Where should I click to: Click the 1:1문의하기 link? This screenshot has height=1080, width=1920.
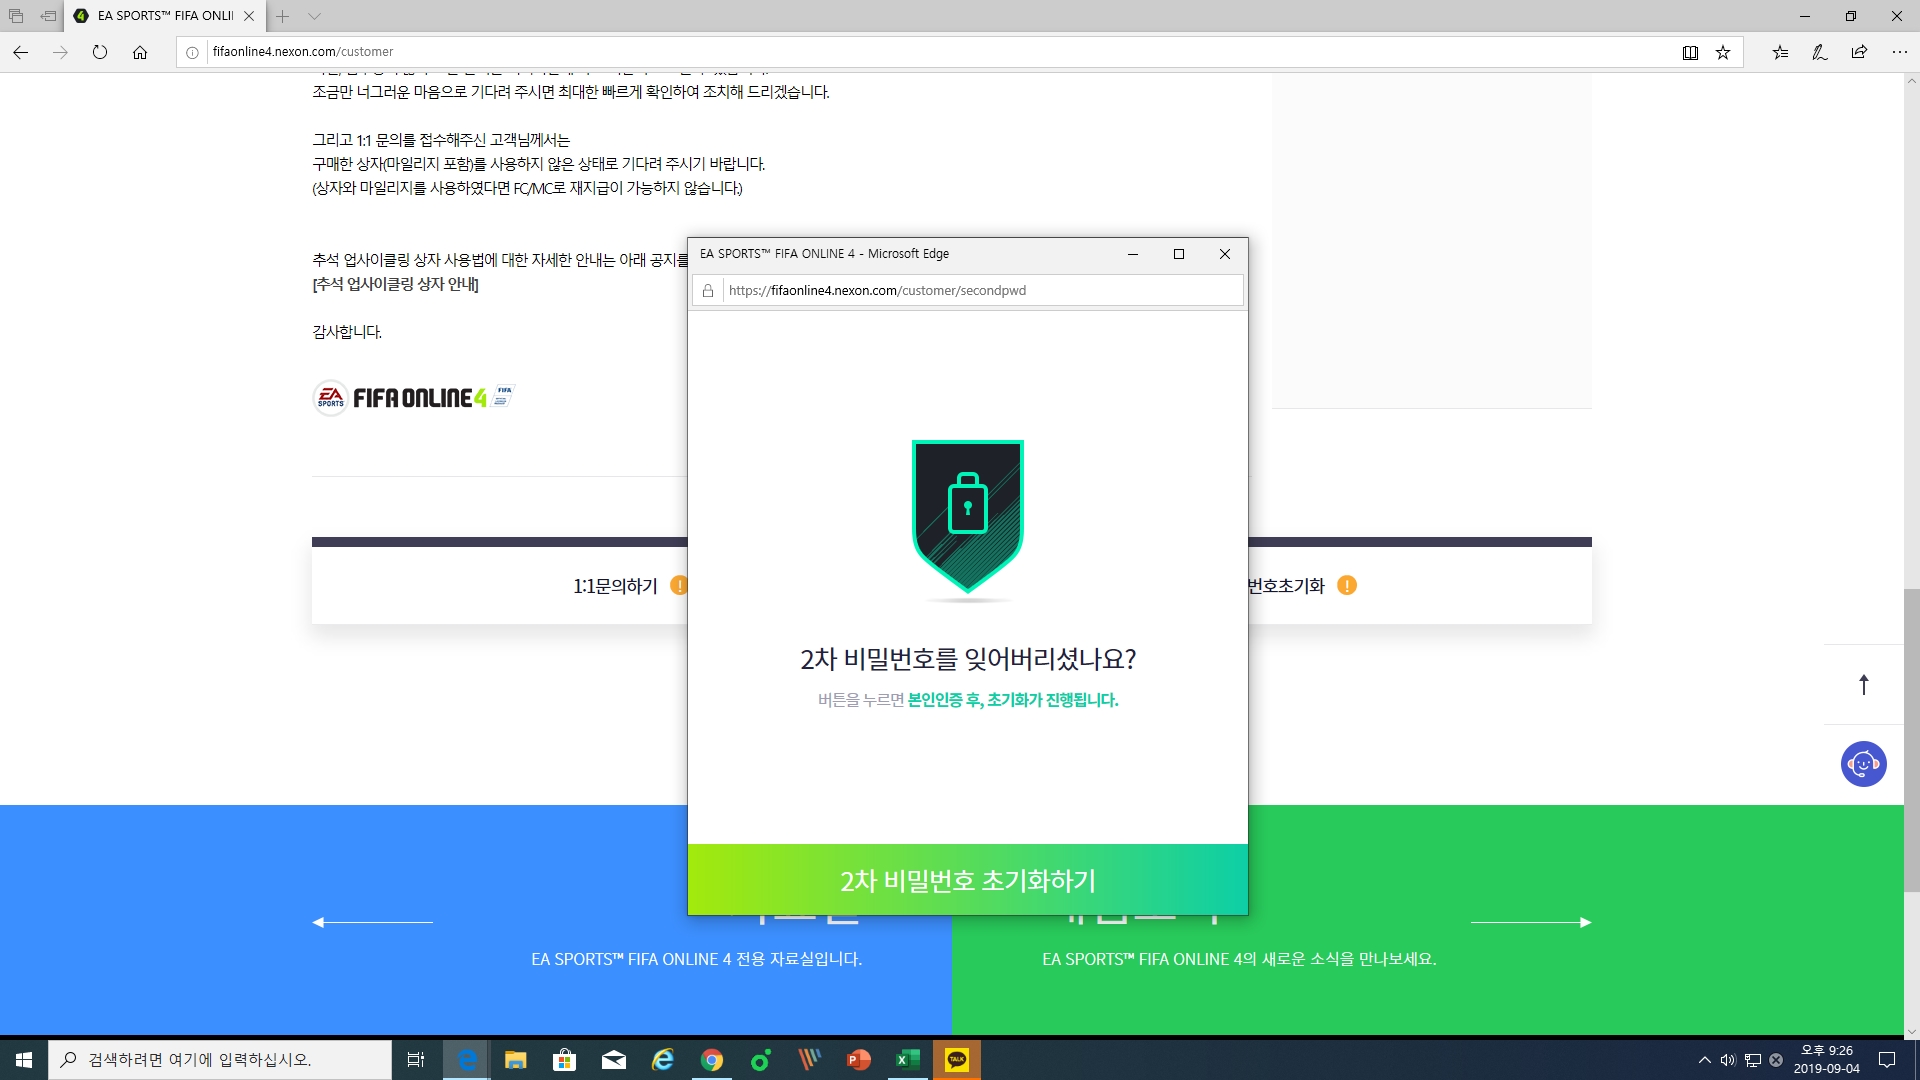tap(615, 586)
